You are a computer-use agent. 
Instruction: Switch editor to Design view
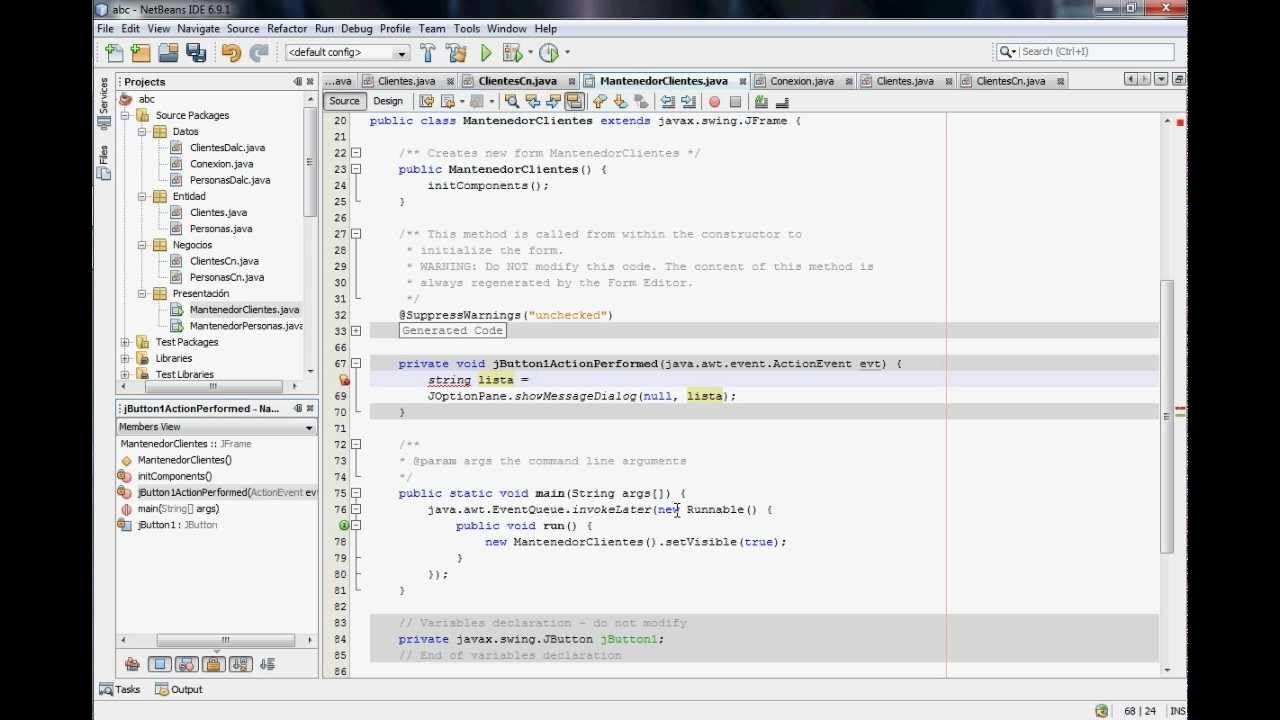(388, 101)
